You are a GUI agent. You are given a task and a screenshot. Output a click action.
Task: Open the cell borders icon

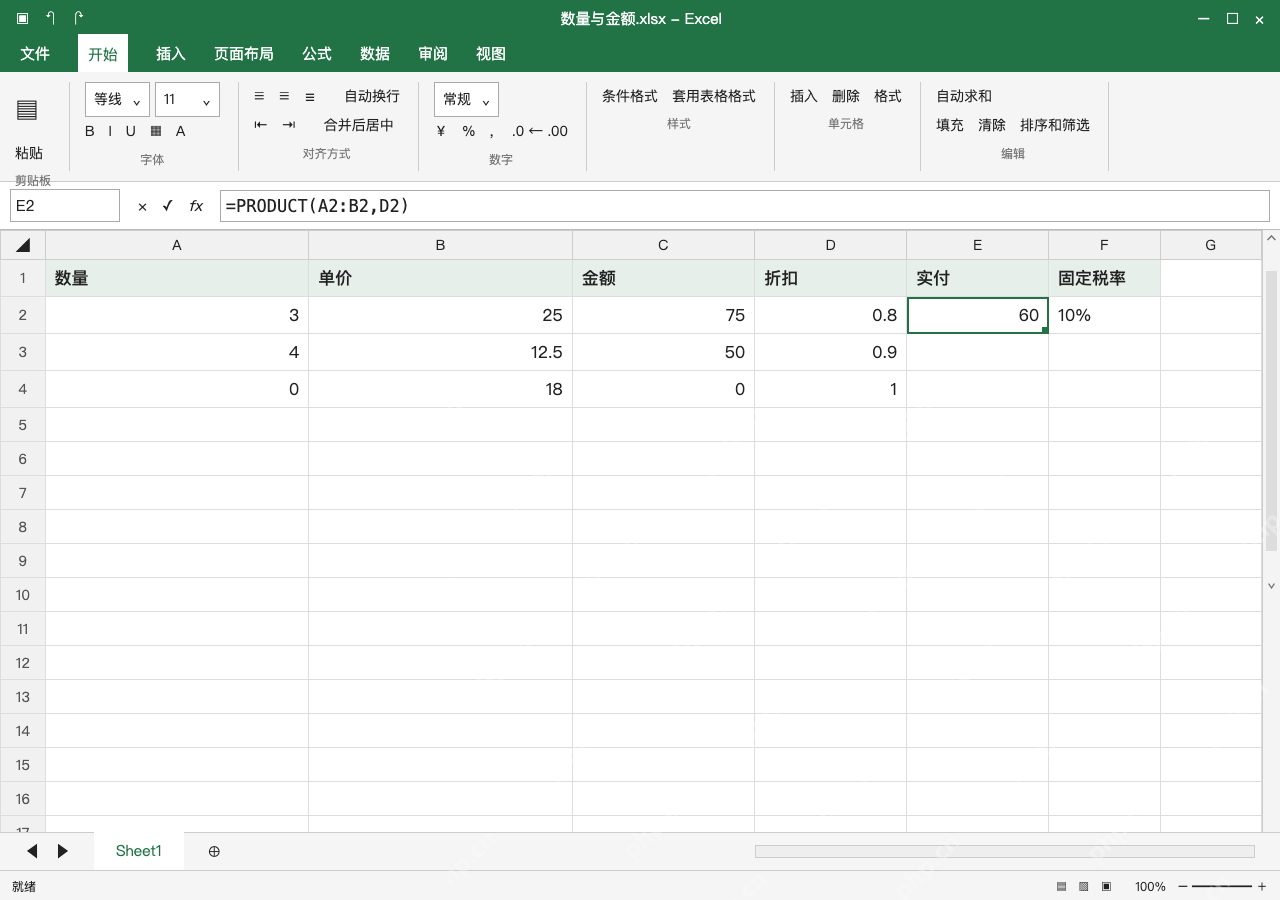156,131
